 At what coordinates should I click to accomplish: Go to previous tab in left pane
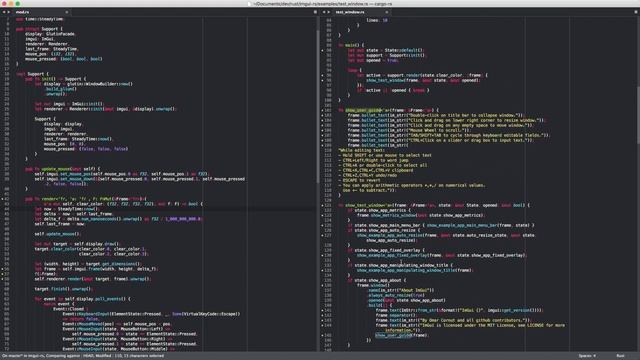pyautogui.click(x=4, y=12)
